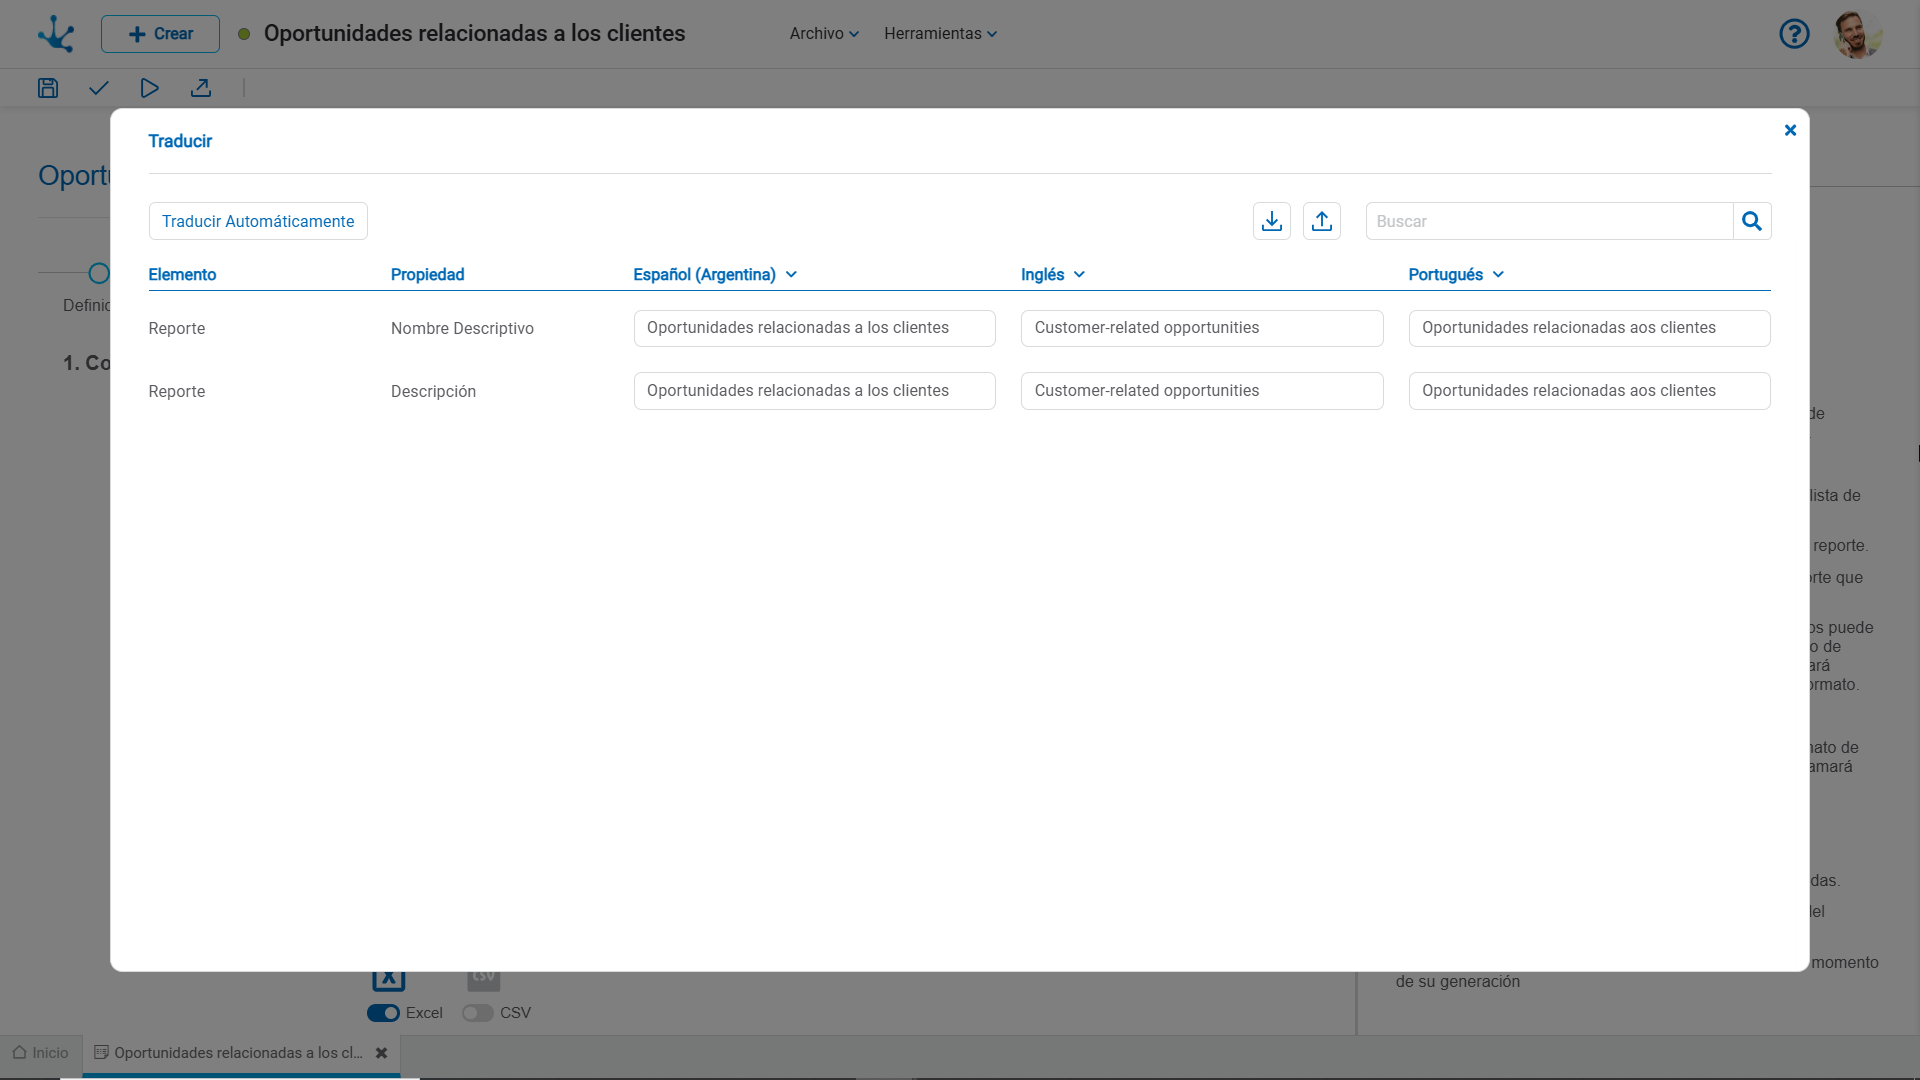Image resolution: width=1920 pixels, height=1080 pixels.
Task: Click the download translations icon
Action: 1272,221
